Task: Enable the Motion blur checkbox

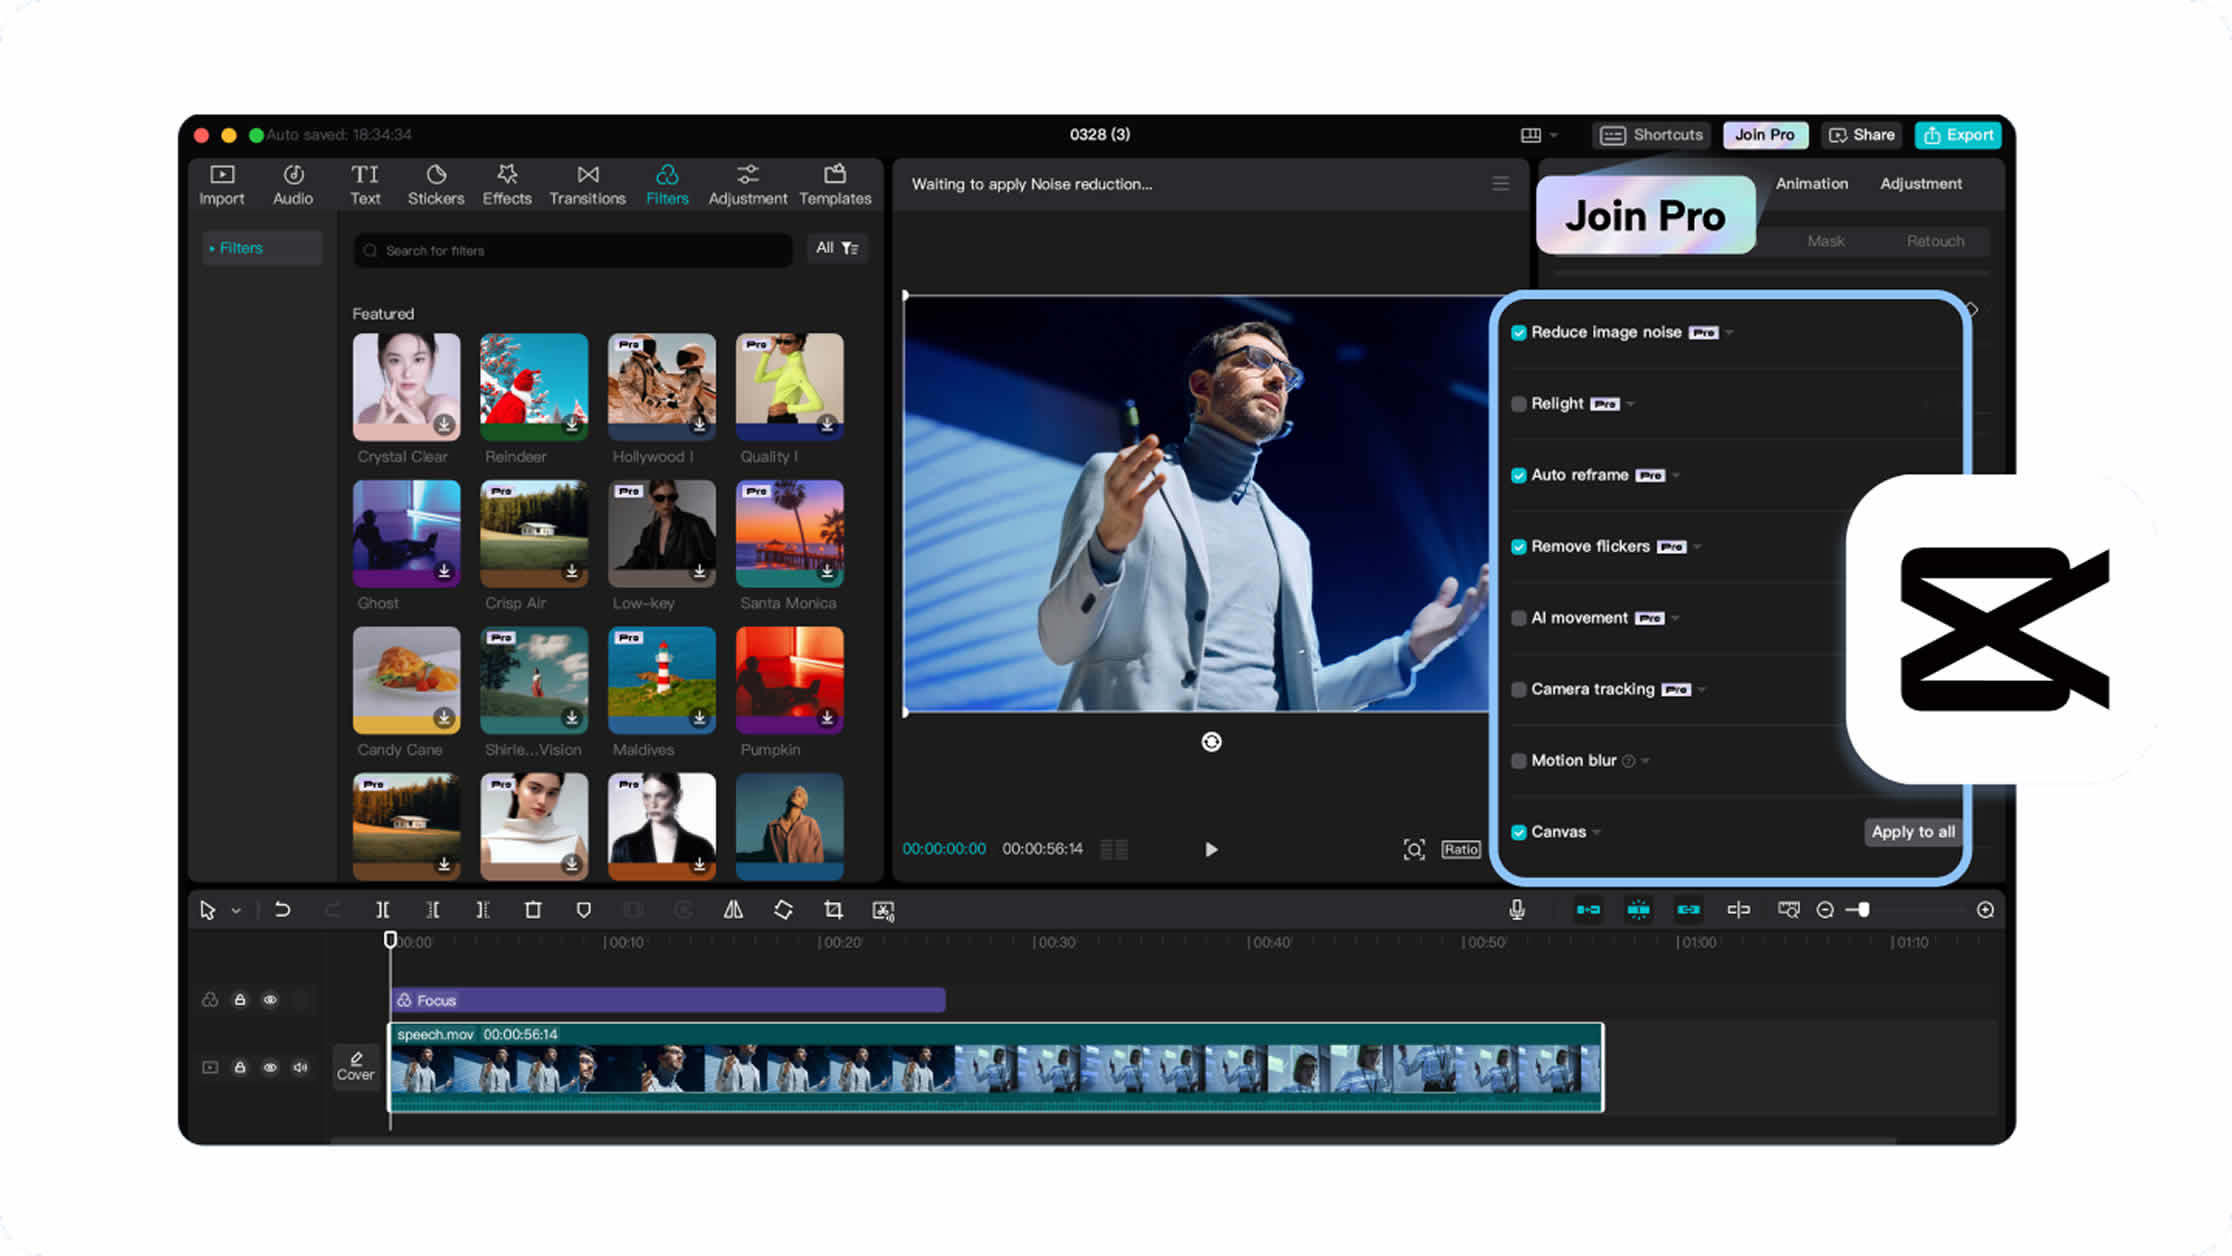Action: tap(1519, 761)
